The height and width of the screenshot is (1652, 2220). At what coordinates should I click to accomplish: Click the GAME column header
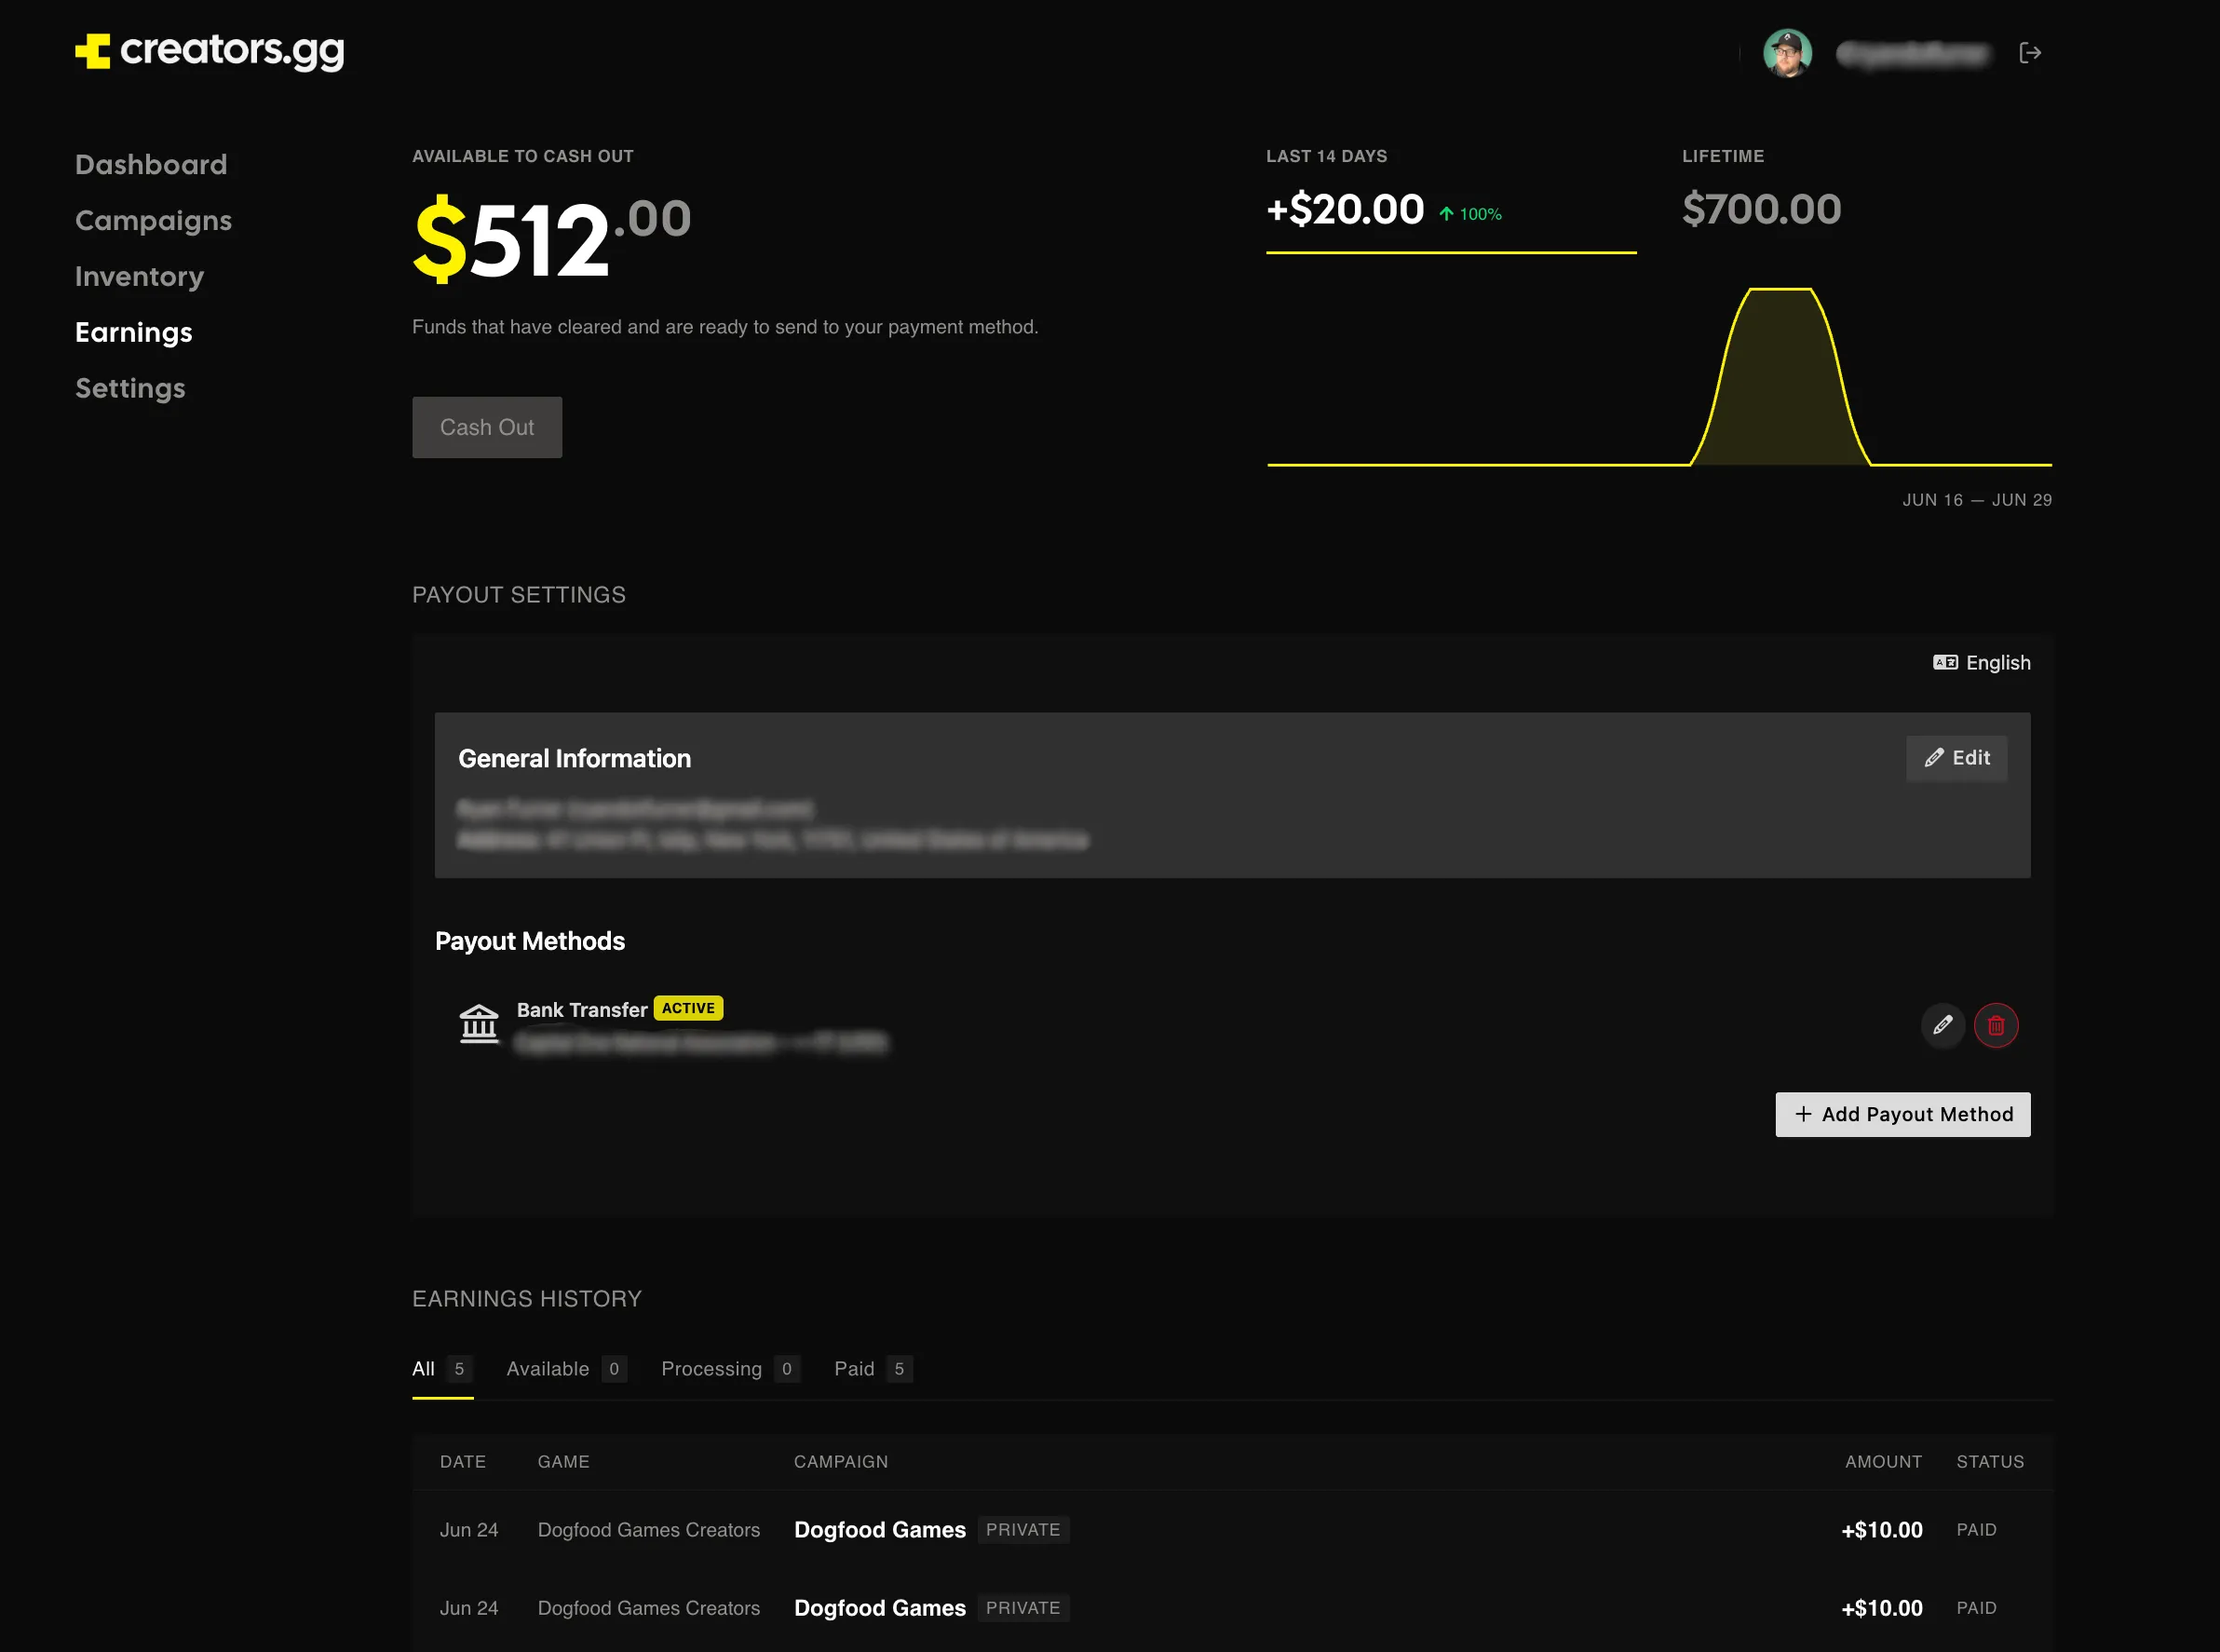(564, 1462)
